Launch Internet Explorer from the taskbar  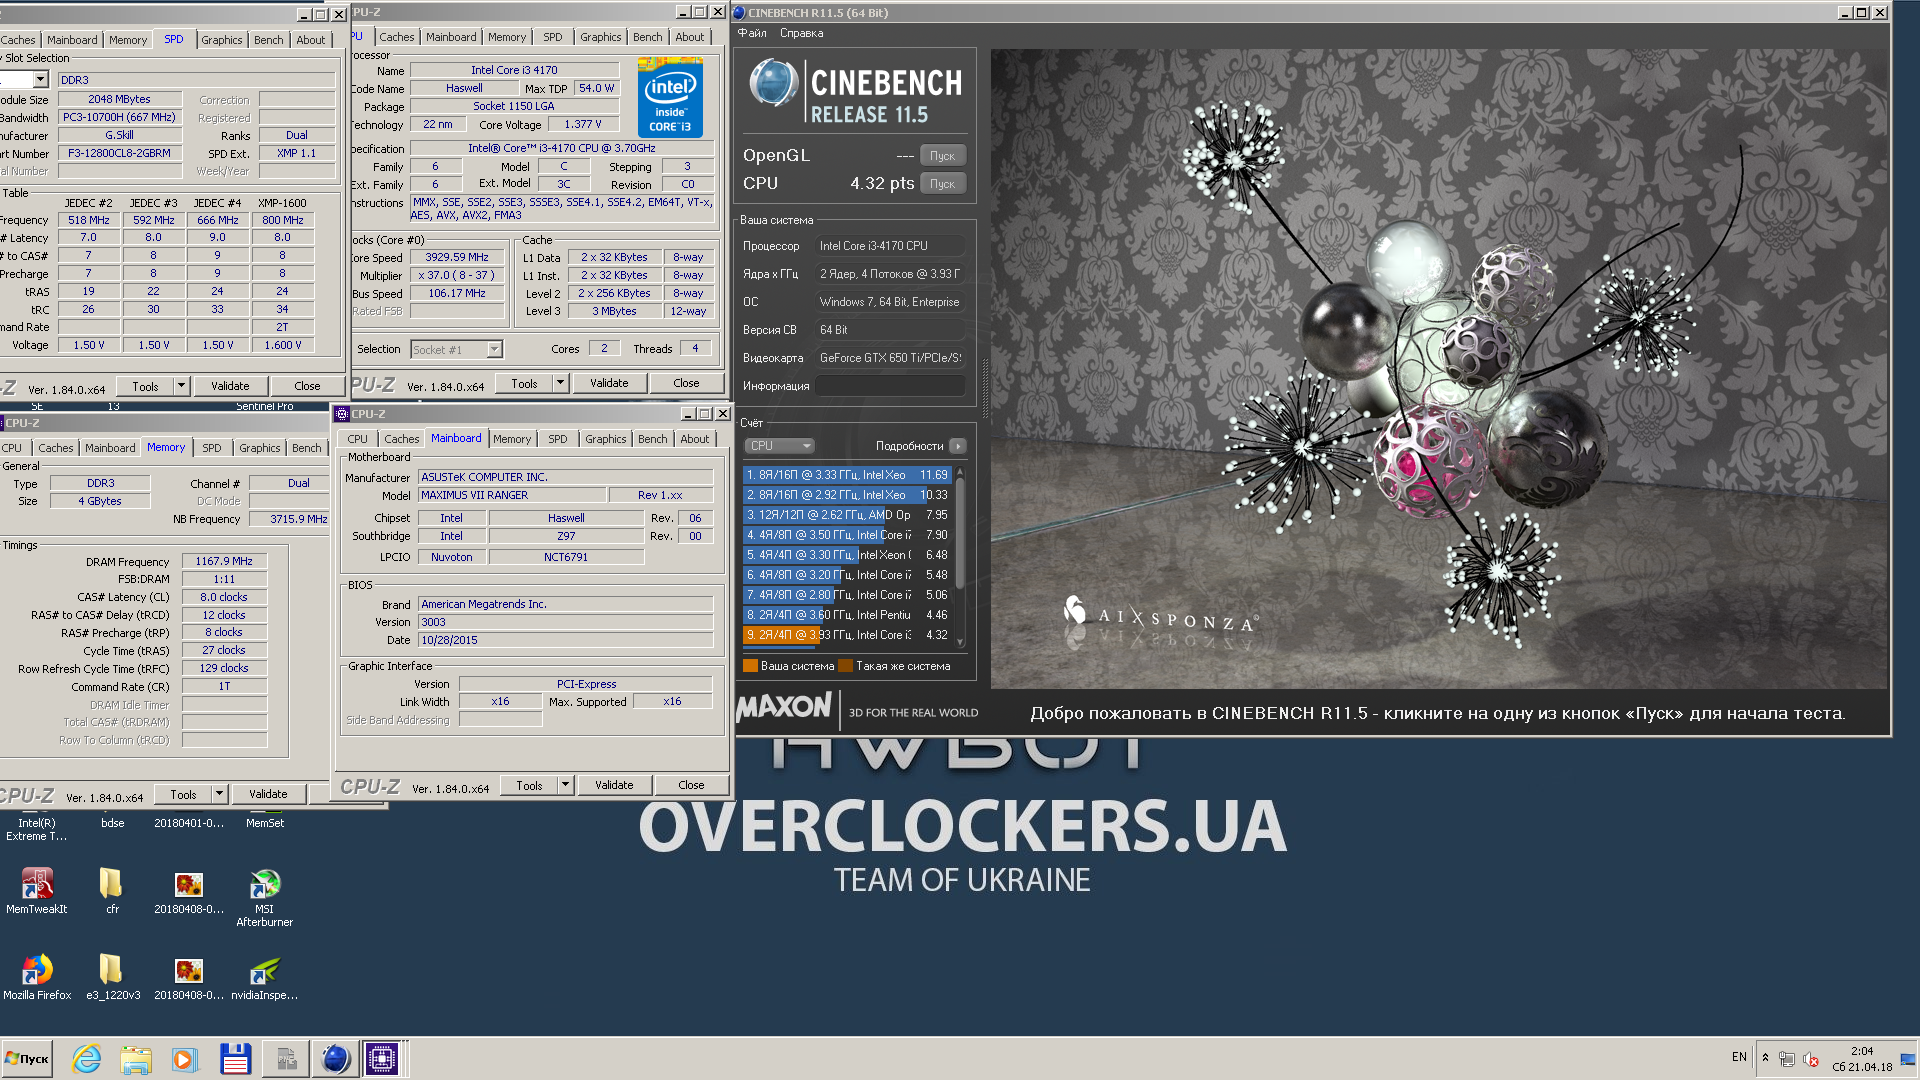point(86,1058)
